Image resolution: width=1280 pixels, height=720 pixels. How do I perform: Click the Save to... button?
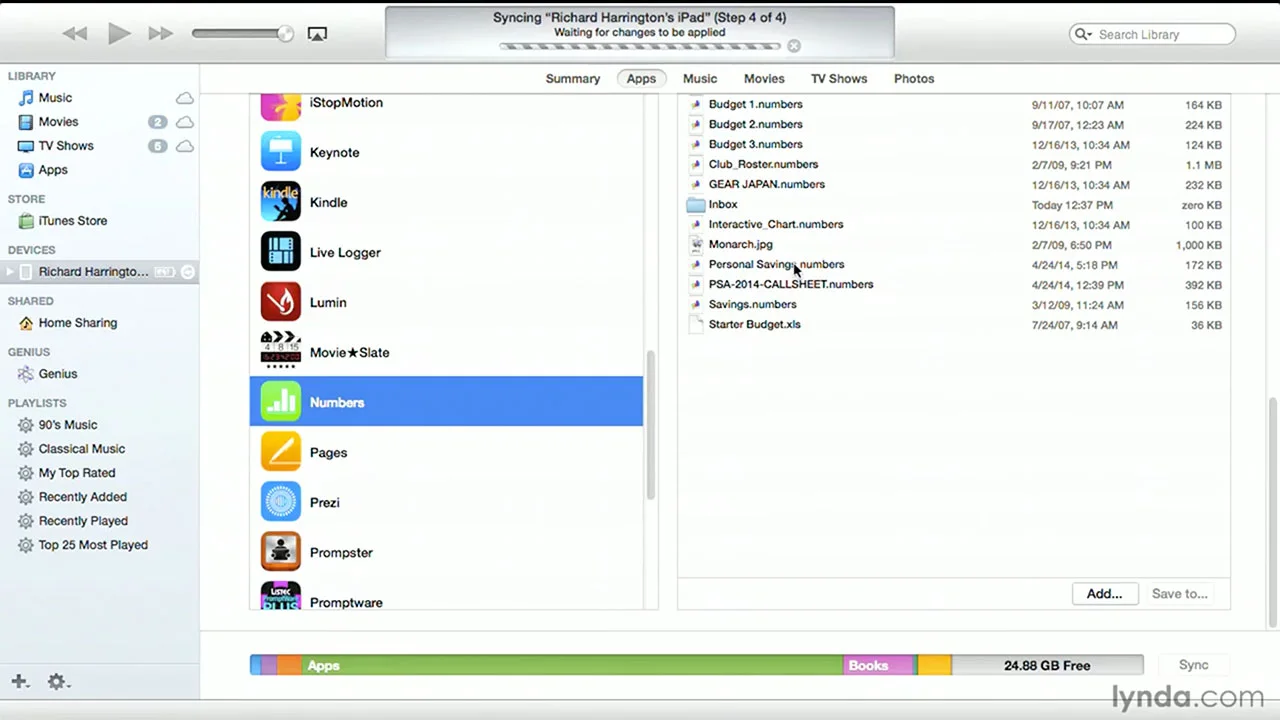pos(1179,594)
